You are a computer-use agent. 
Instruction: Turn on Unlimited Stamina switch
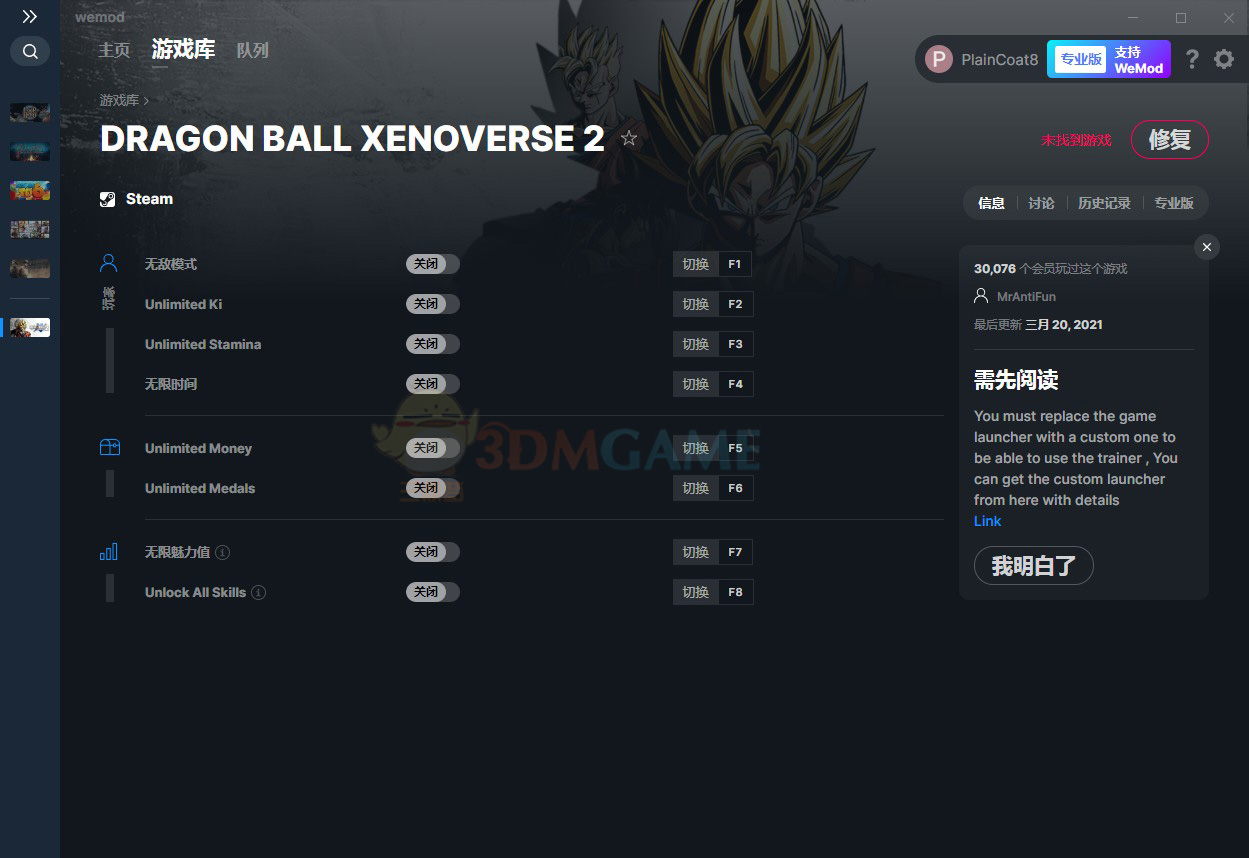[x=433, y=344]
